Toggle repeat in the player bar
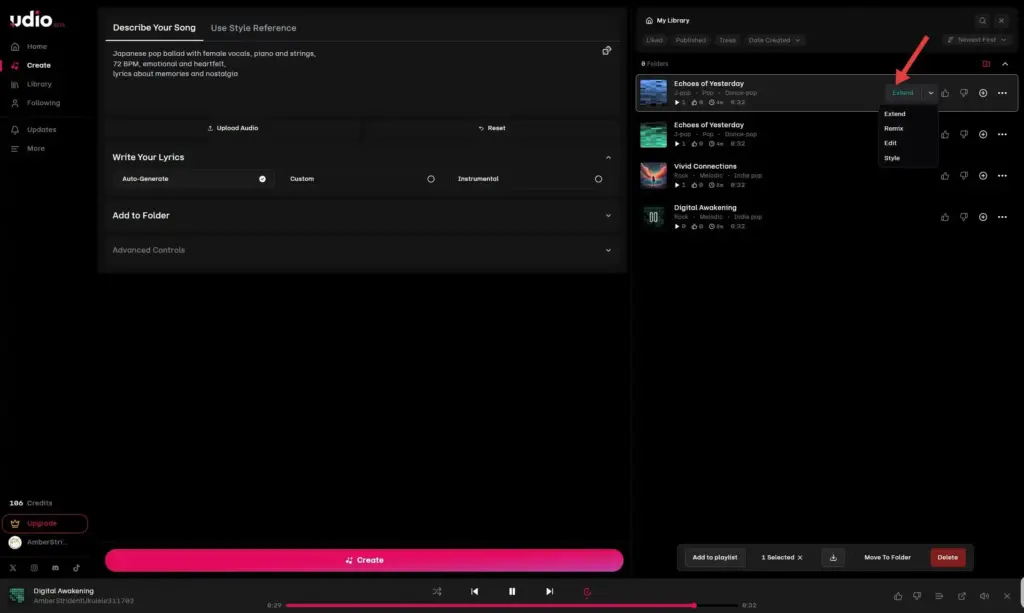This screenshot has width=1024, height=613. (587, 591)
